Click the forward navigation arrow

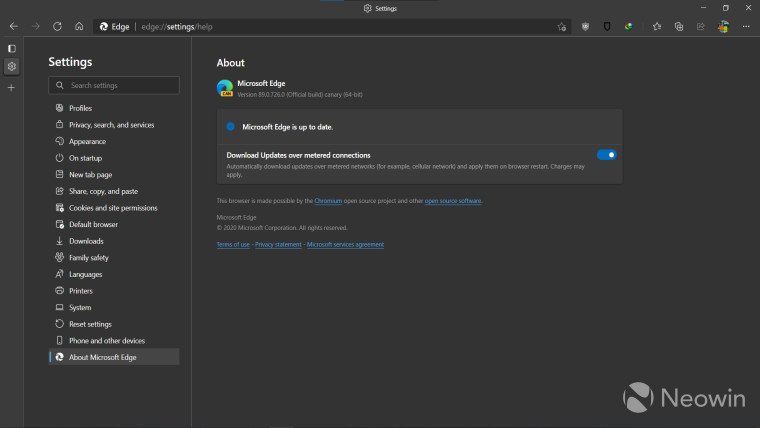coord(35,27)
